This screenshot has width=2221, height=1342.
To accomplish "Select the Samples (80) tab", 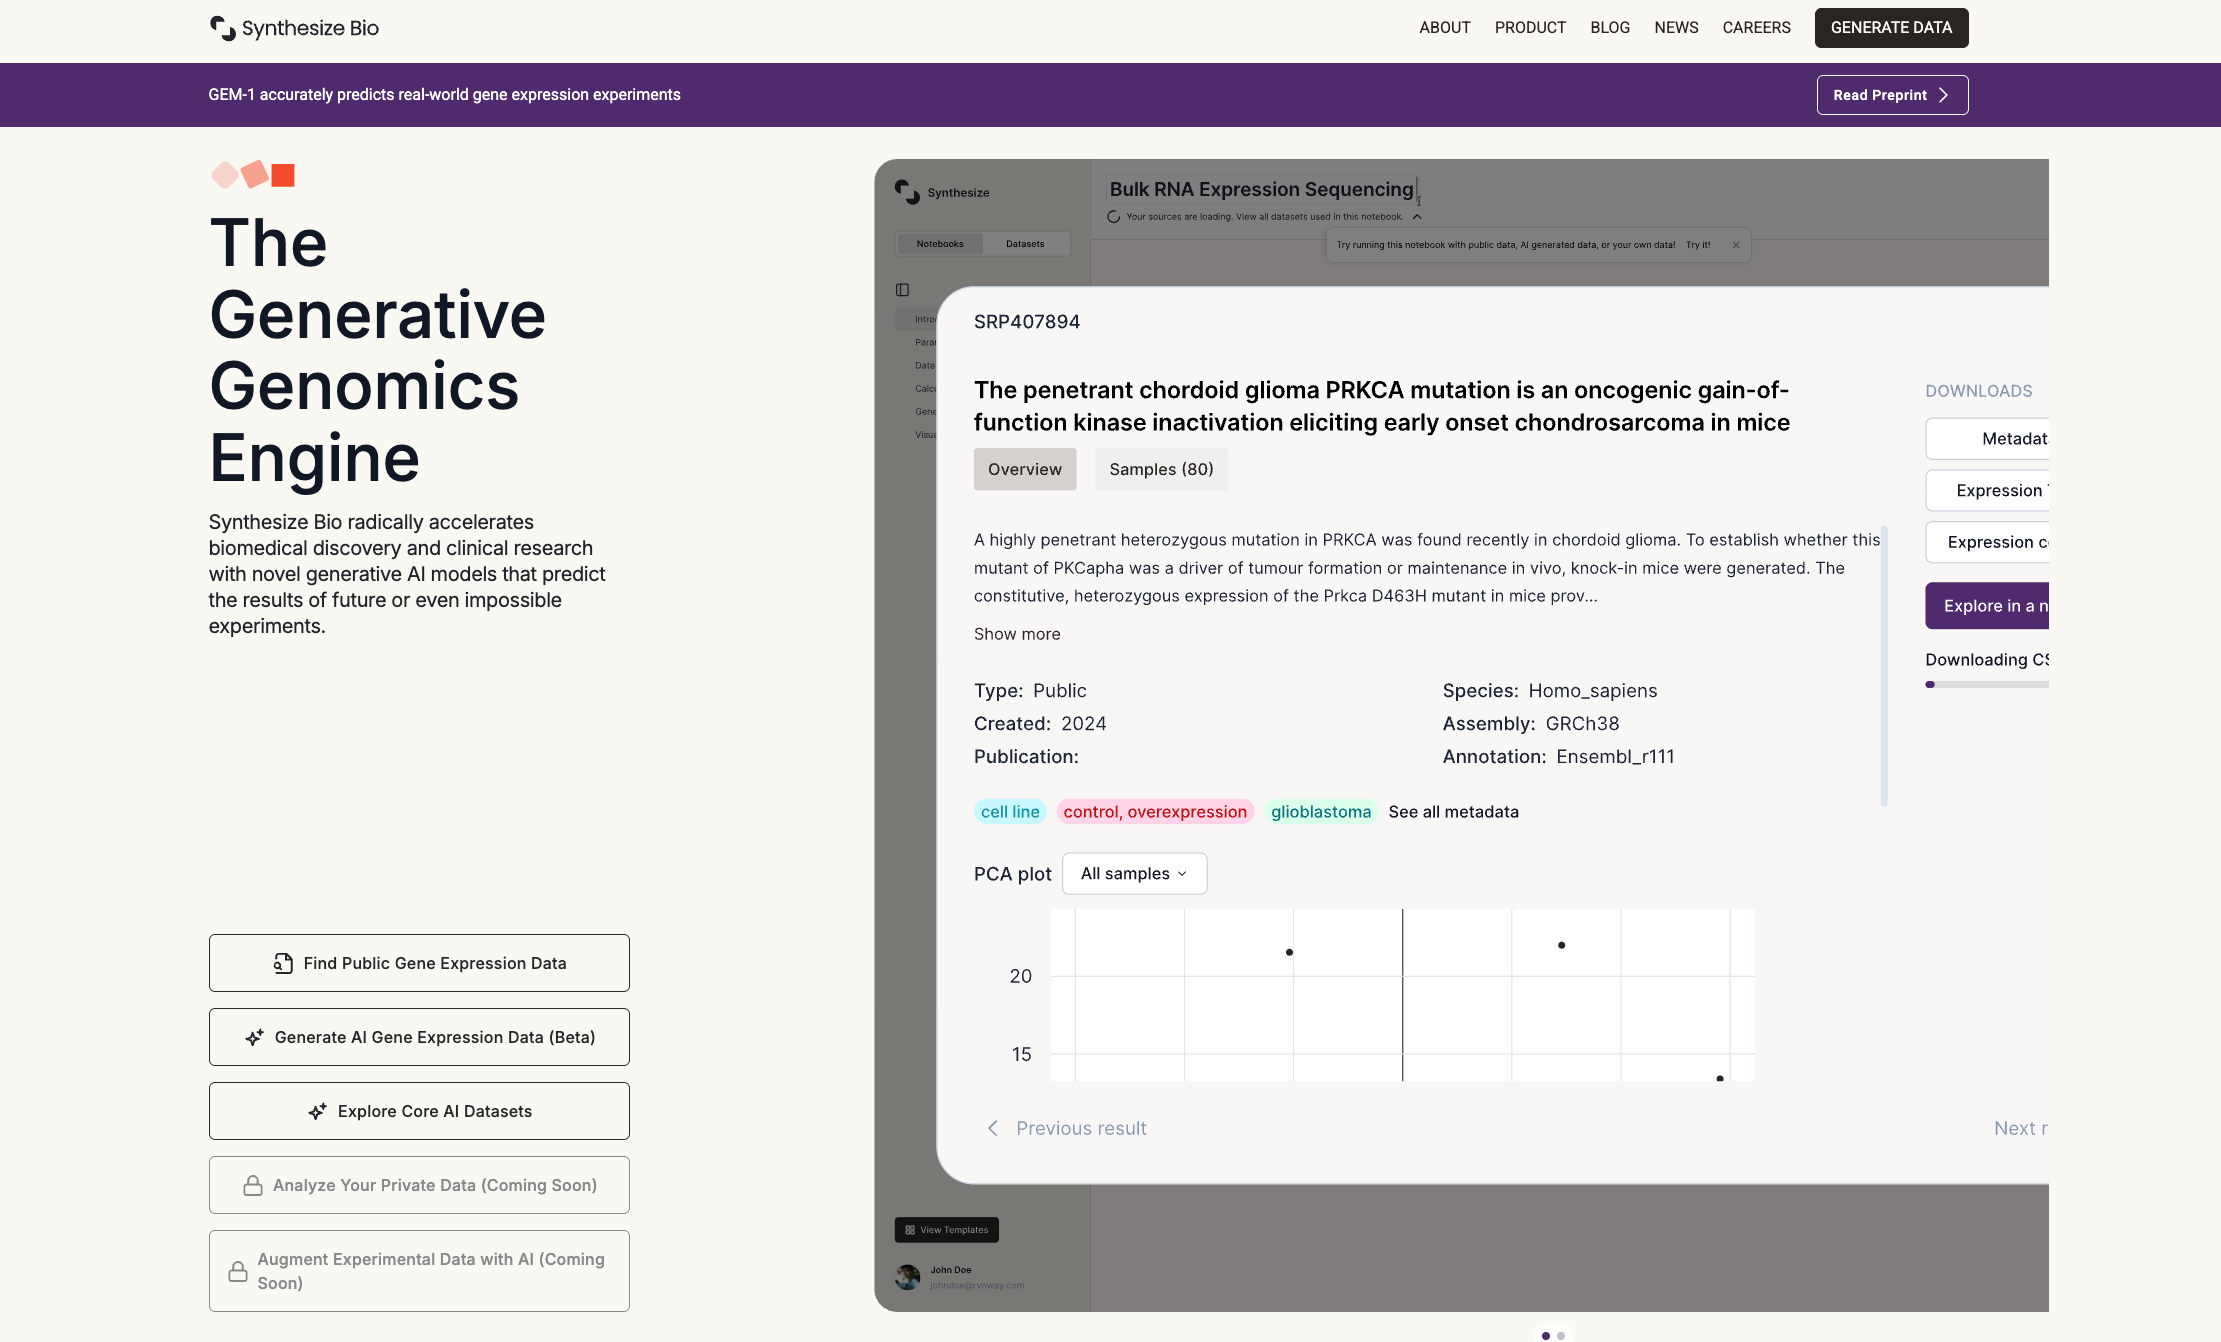I will point(1161,469).
